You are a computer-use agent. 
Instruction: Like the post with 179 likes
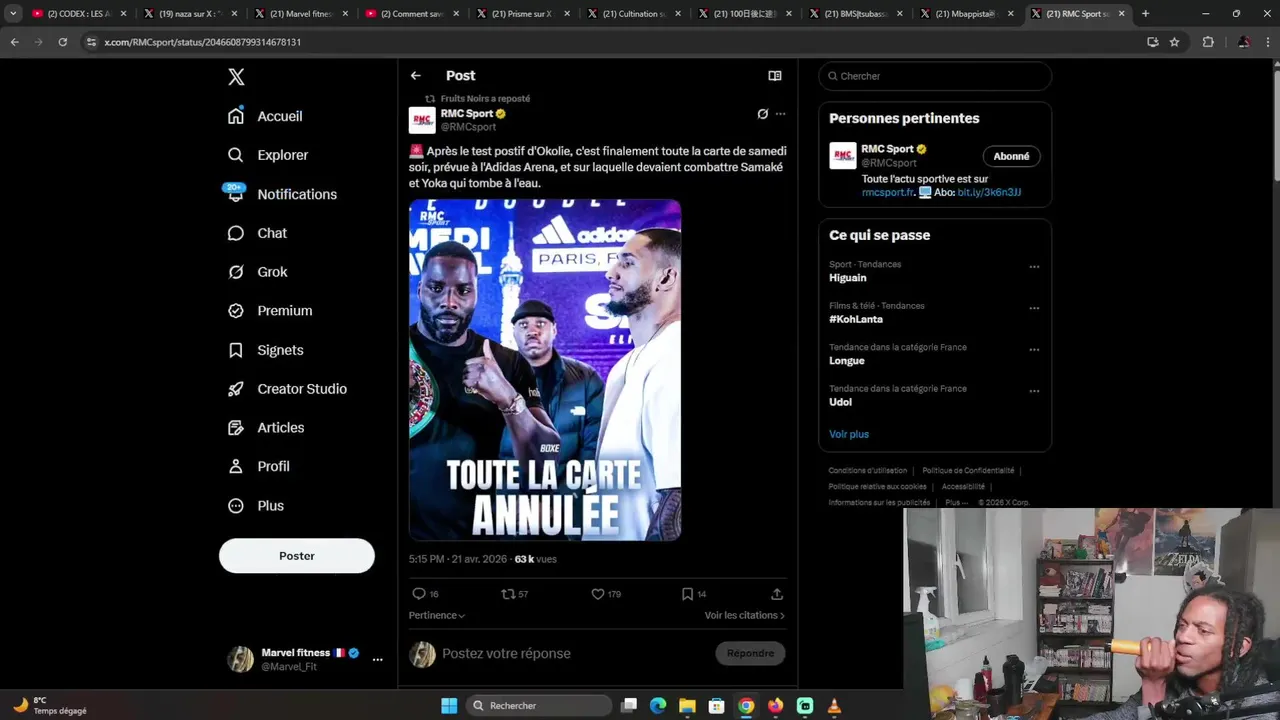coord(598,594)
